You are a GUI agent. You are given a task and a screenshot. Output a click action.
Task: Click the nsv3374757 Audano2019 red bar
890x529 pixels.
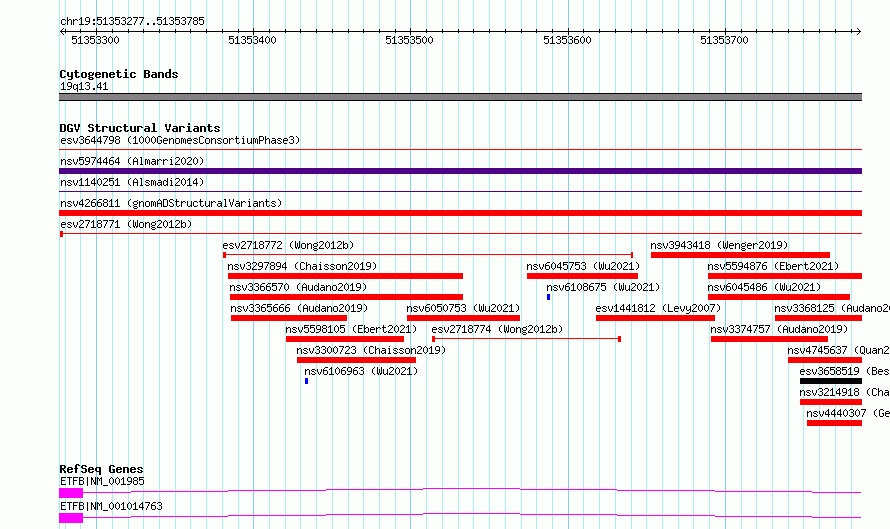click(769, 339)
